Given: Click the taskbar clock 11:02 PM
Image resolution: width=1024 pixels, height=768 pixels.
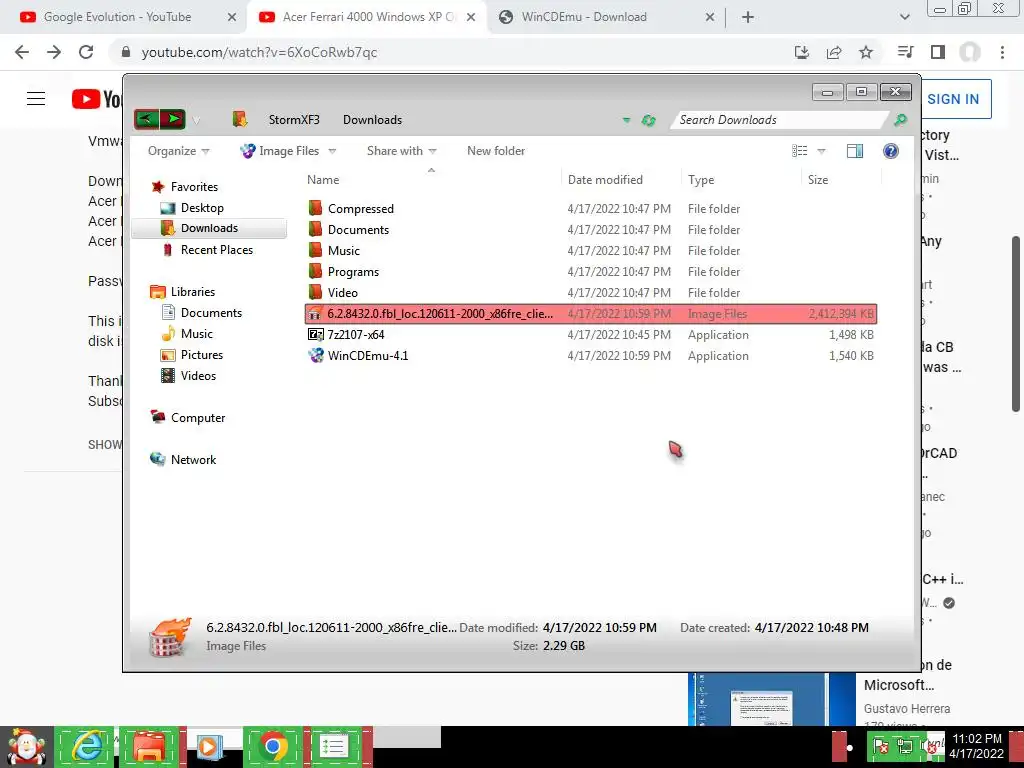Looking at the screenshot, I should [976, 739].
